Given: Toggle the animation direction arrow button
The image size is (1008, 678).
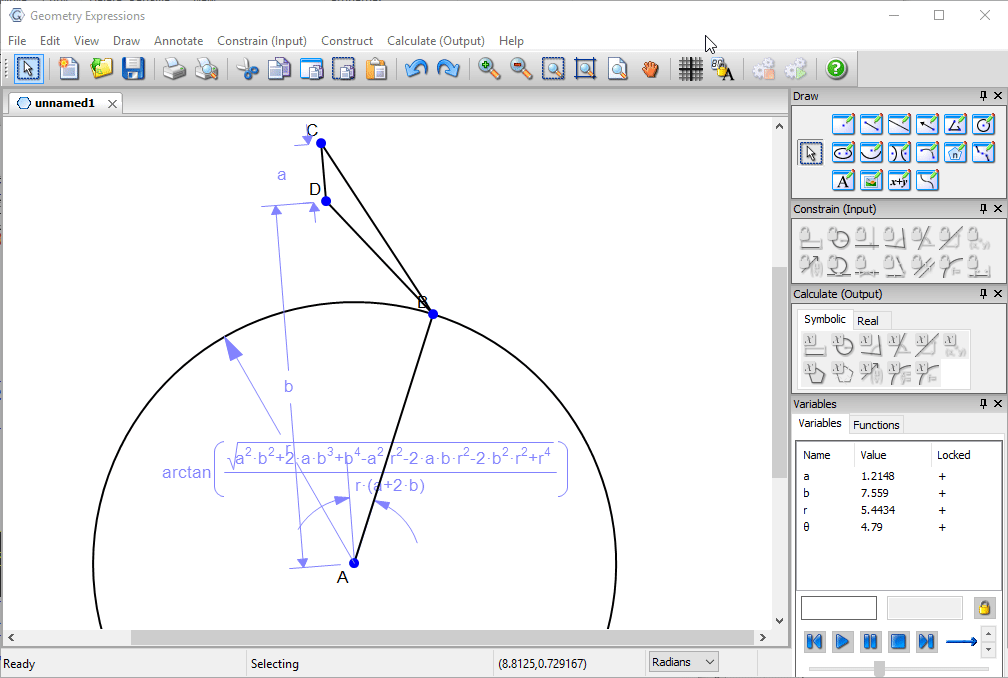Looking at the screenshot, I should coord(961,641).
